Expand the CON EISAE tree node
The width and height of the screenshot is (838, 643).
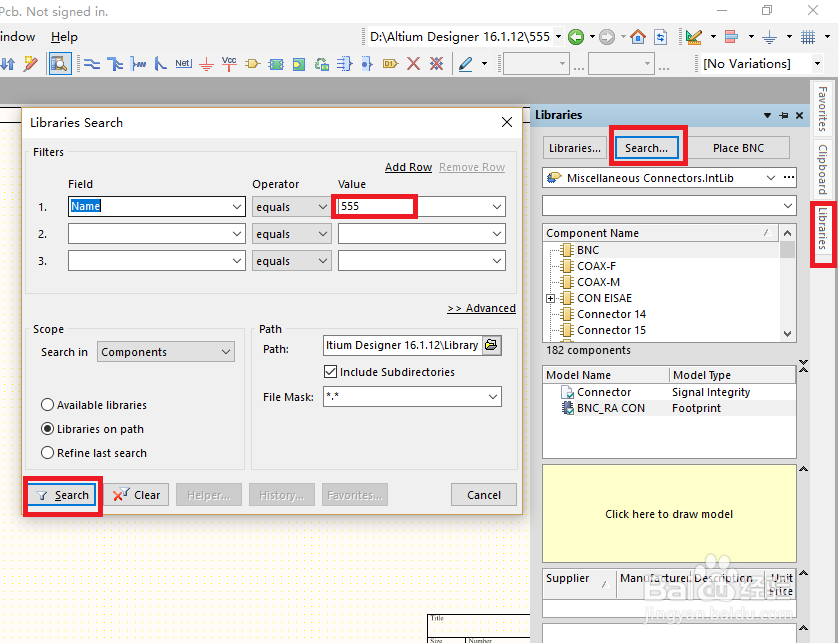click(x=550, y=298)
